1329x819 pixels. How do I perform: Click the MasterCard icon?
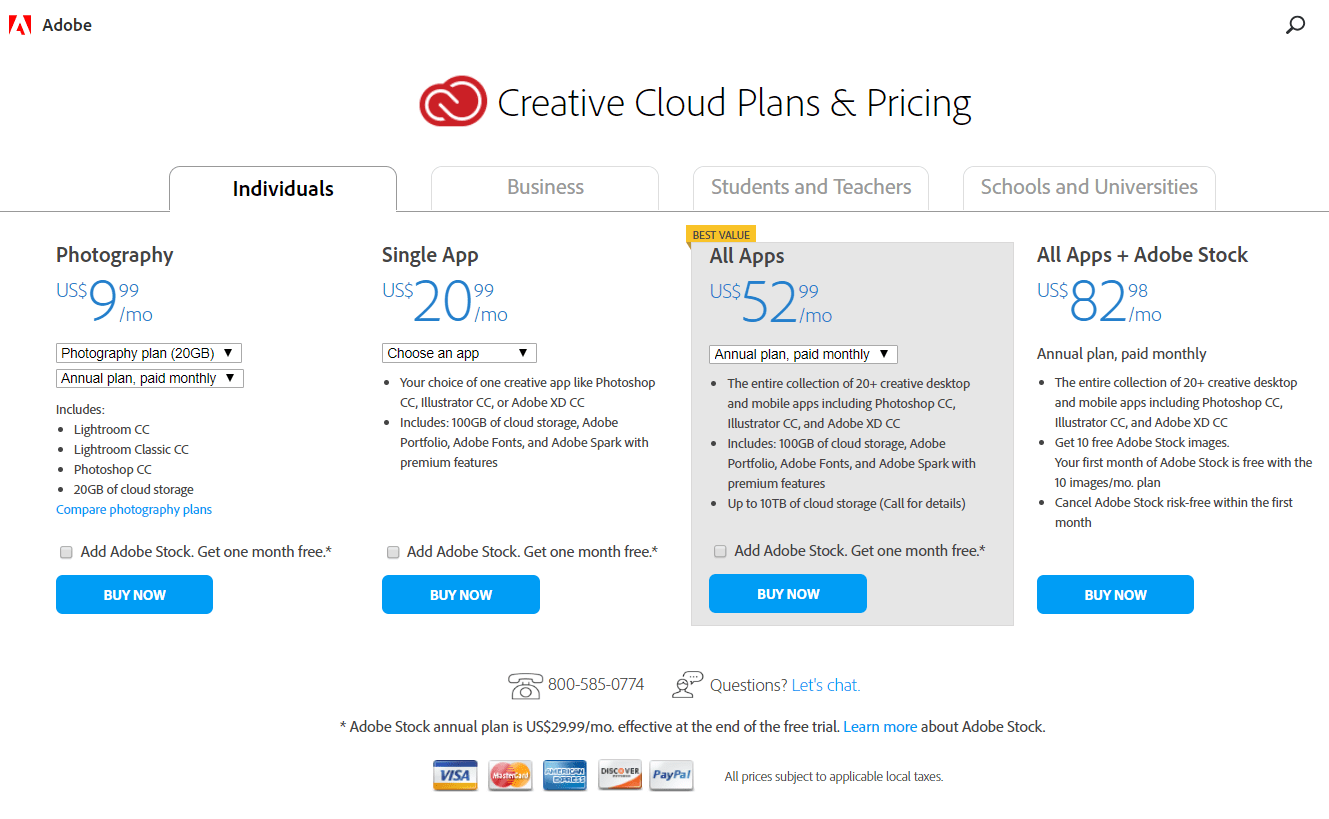(x=510, y=775)
